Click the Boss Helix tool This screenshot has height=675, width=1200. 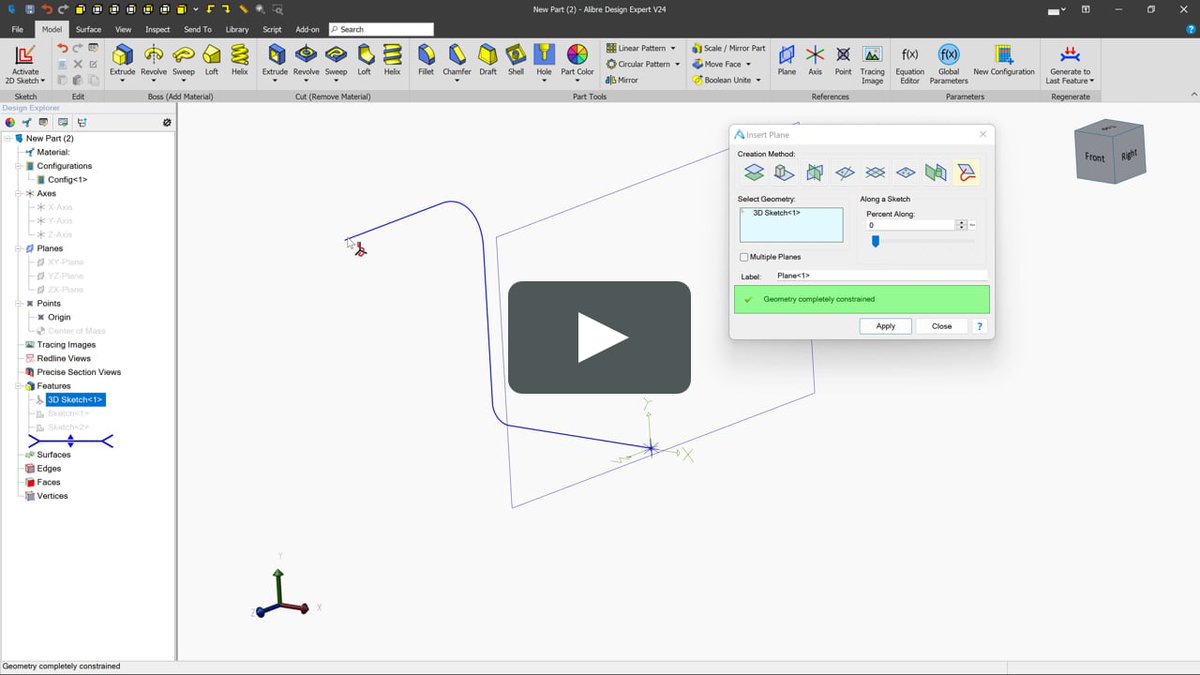coord(240,58)
